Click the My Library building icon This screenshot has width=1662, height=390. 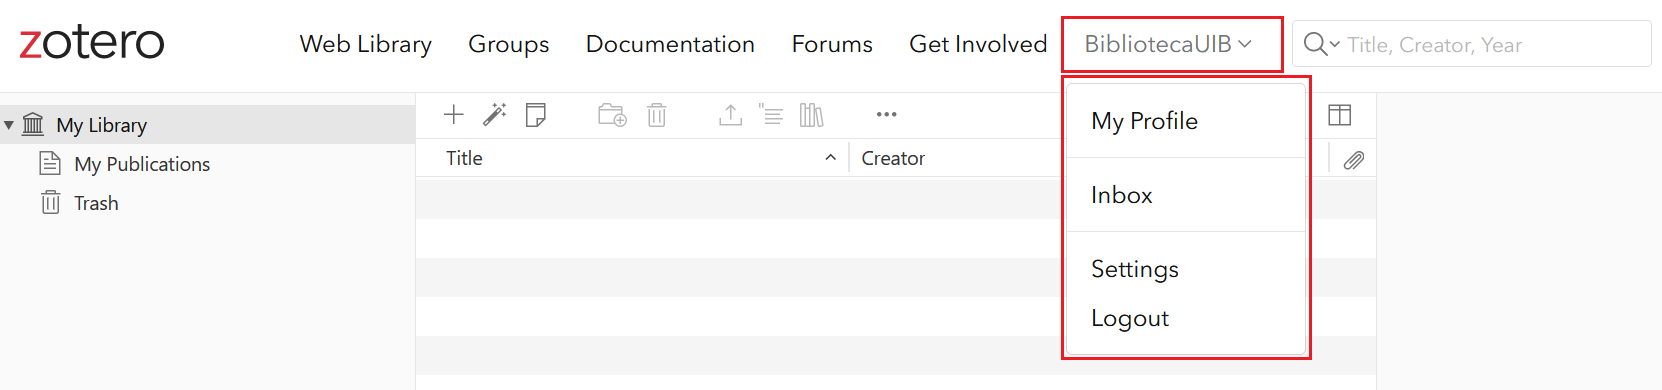point(33,124)
